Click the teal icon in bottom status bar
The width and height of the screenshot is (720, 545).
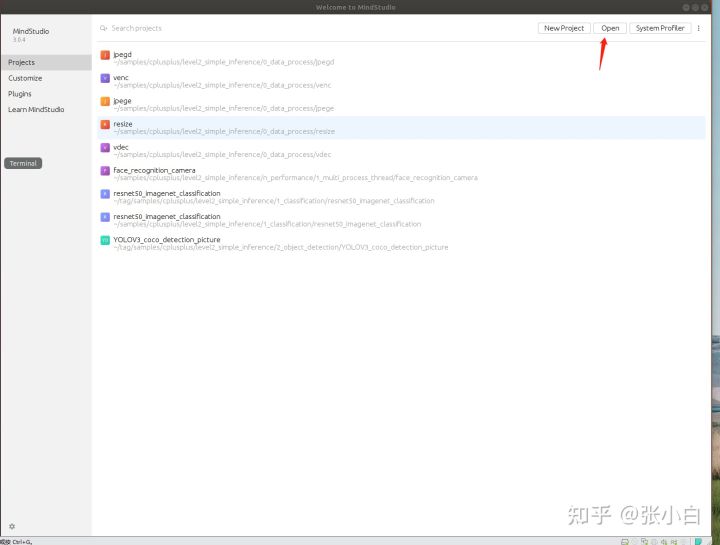pyautogui.click(x=698, y=541)
